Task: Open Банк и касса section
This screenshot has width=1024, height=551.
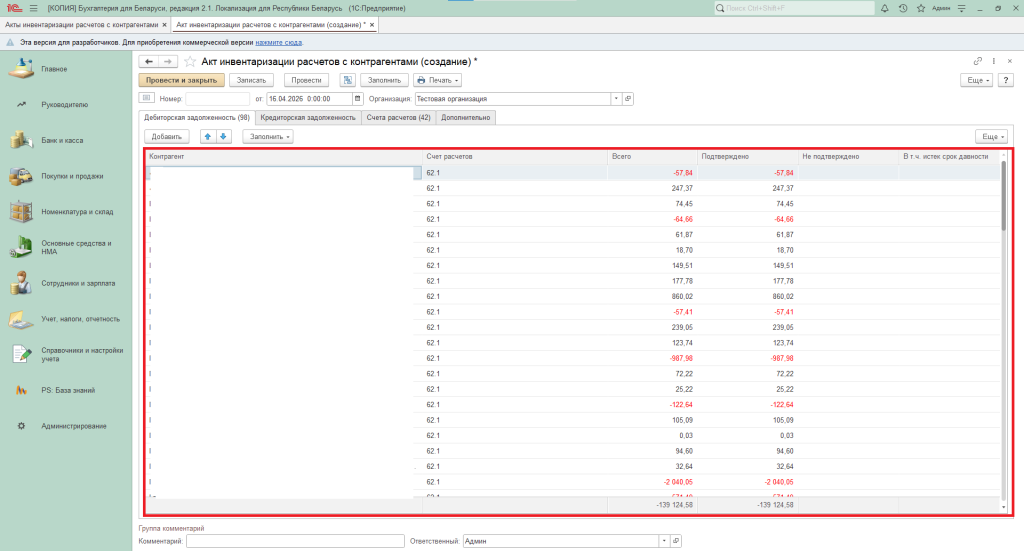Action: click(62, 140)
